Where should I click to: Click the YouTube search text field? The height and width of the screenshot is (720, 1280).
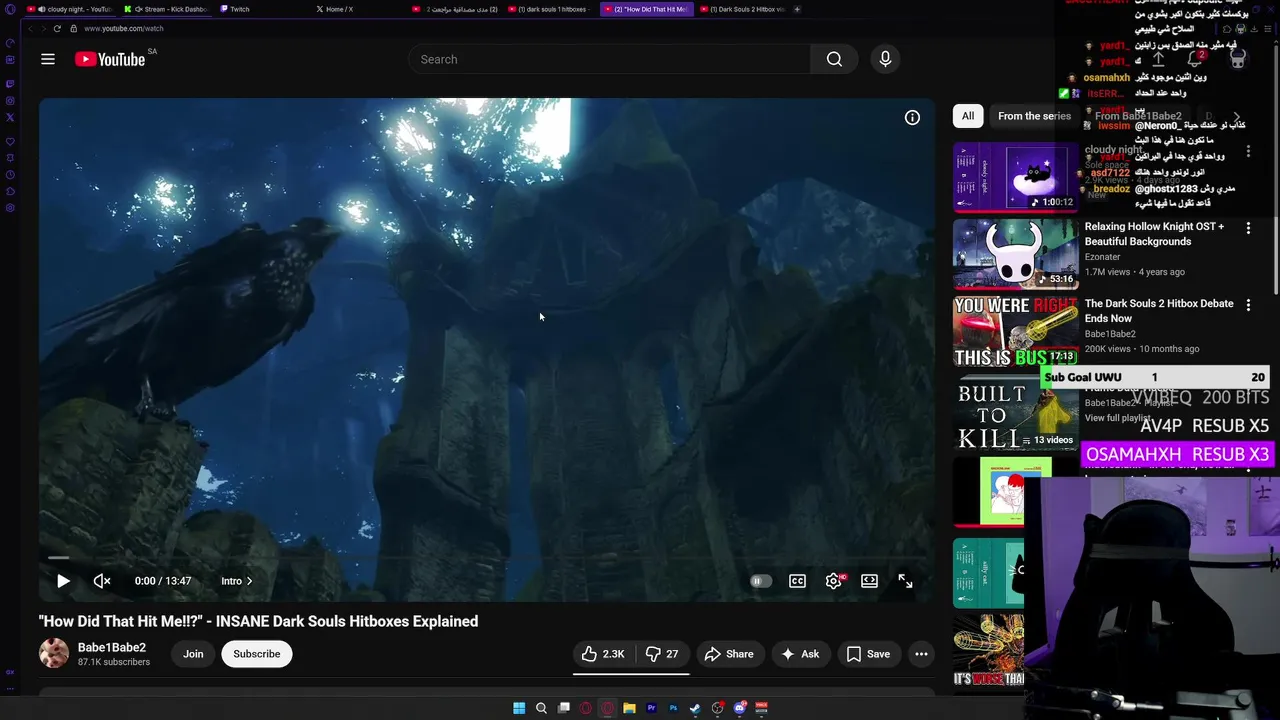tap(609, 59)
